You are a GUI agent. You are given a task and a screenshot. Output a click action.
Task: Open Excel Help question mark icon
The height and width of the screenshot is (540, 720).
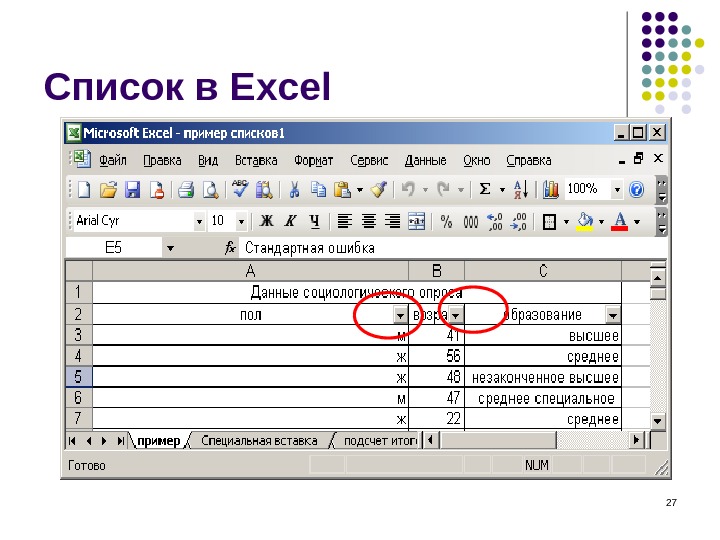coord(636,189)
